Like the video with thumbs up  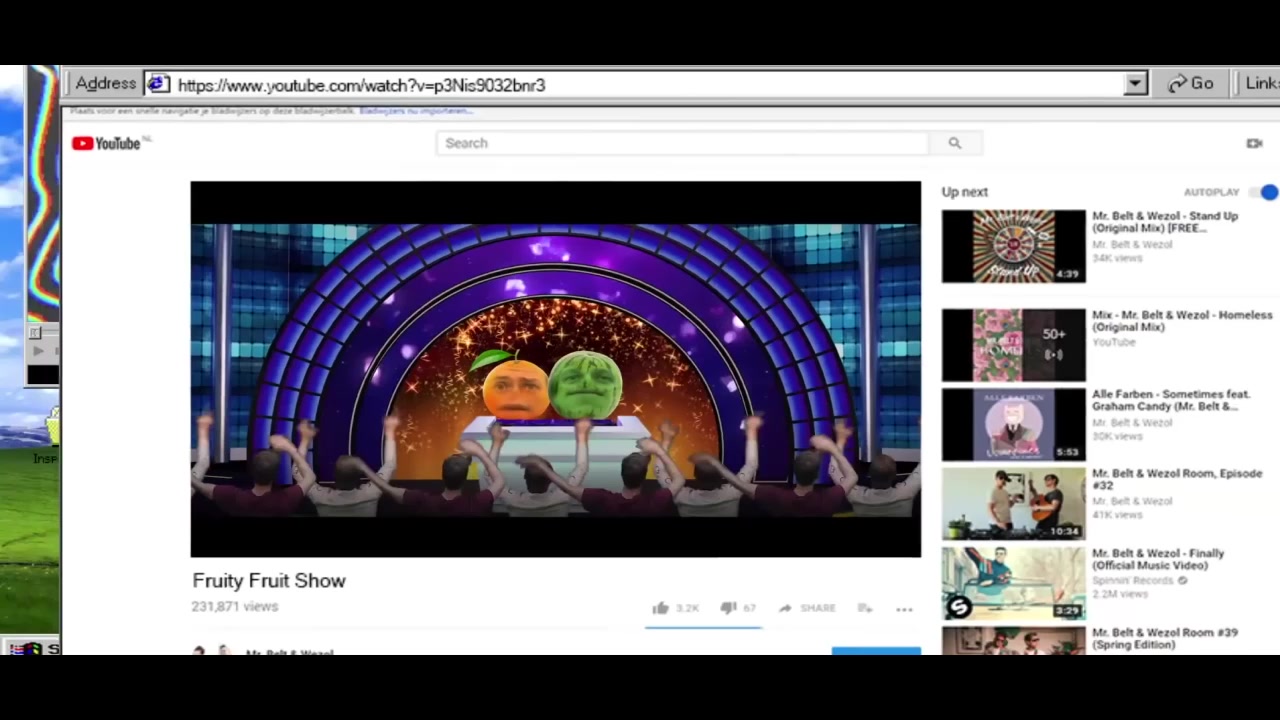point(660,608)
